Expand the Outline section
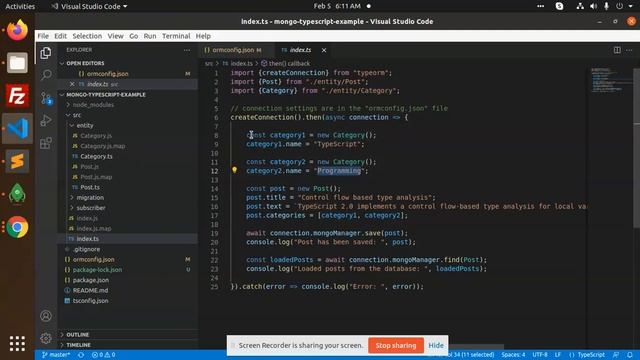This screenshot has width=640, height=360. coord(78,335)
